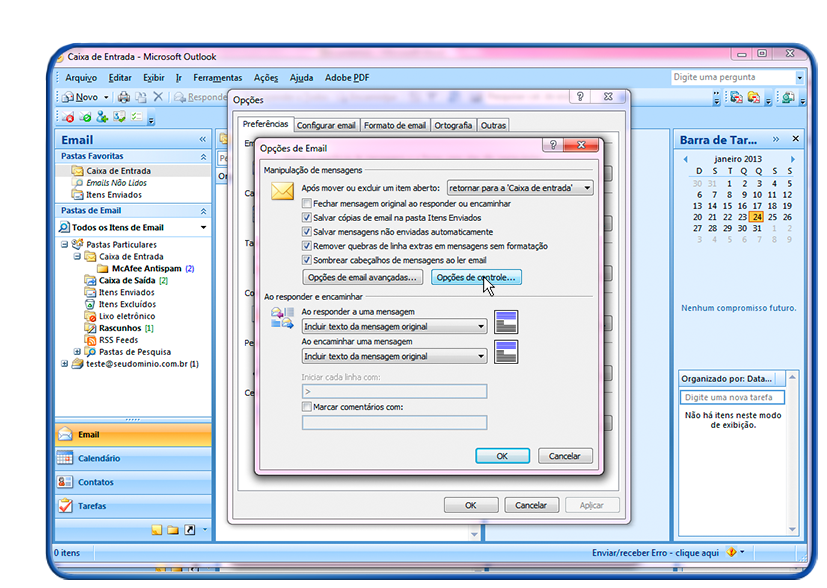Click OK in Opções de Email dialog
This screenshot has height=588, width=827.
(502, 456)
